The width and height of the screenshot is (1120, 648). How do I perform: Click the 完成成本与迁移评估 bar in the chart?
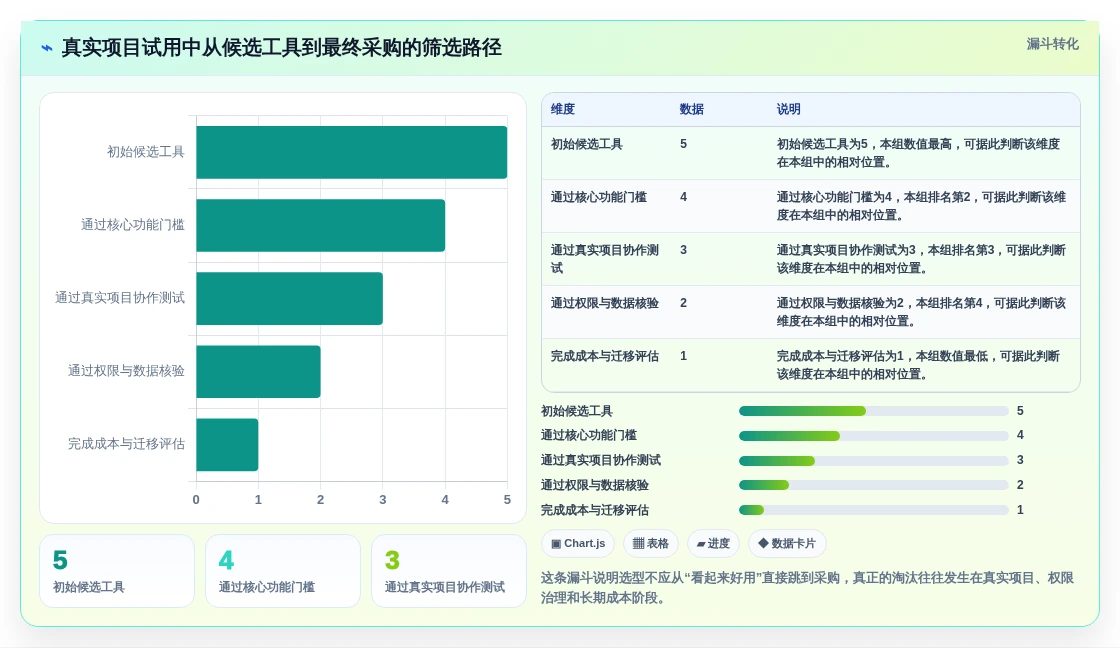point(227,444)
